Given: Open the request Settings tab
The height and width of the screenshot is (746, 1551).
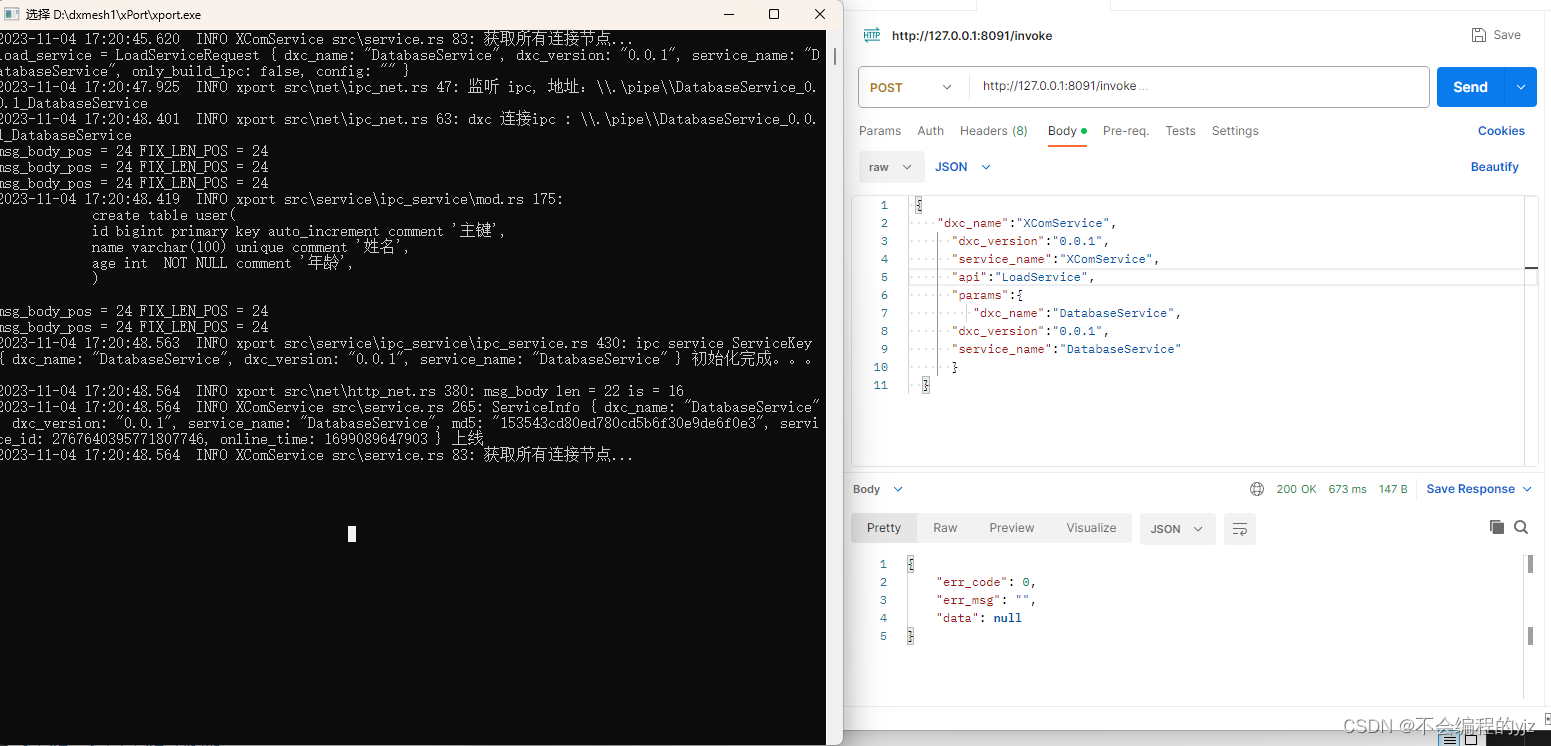Looking at the screenshot, I should tap(1235, 131).
